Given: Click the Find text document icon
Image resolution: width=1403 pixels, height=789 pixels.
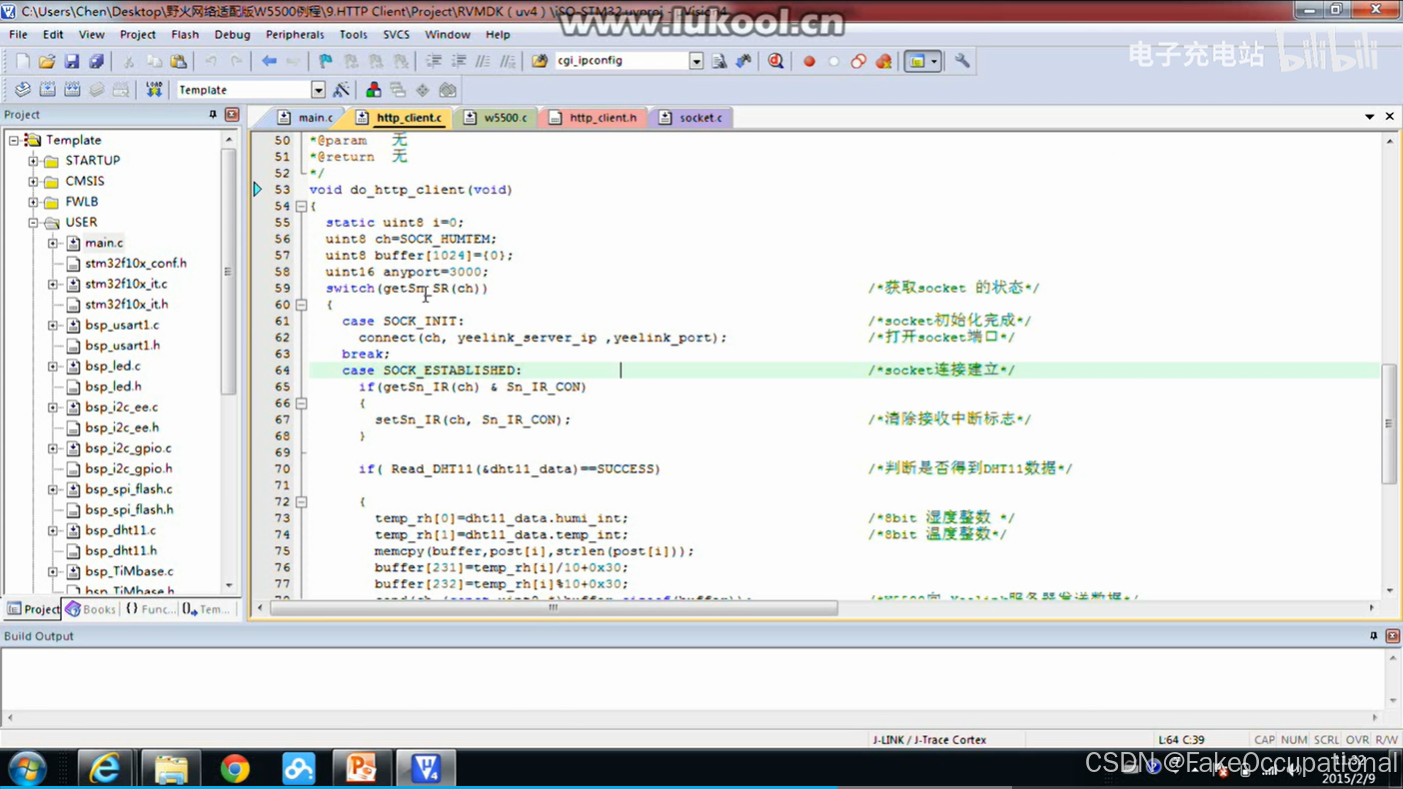Looking at the screenshot, I should pyautogui.click(x=719, y=61).
